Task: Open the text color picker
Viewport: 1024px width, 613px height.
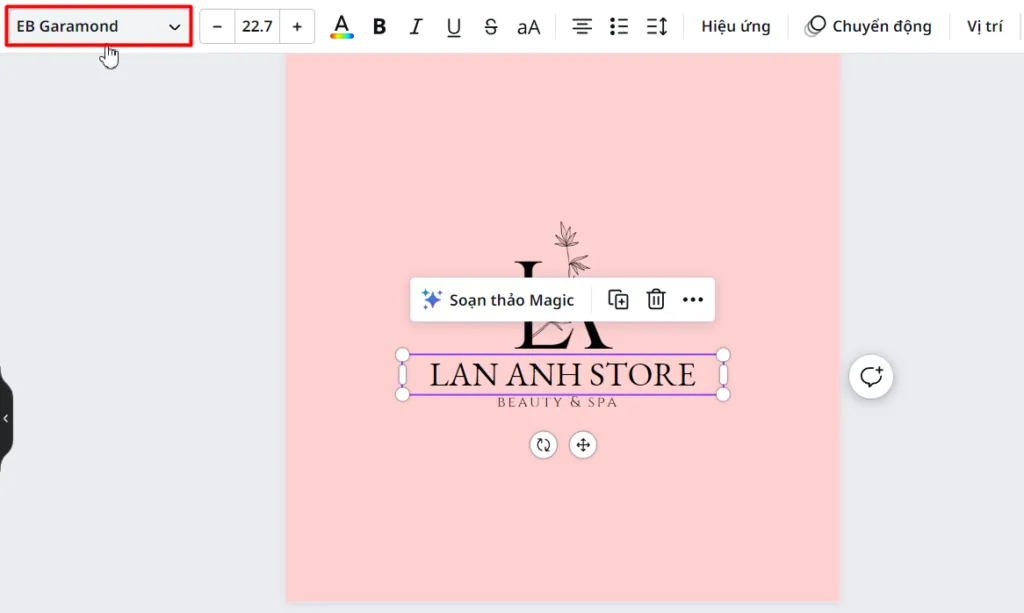Action: coord(342,27)
